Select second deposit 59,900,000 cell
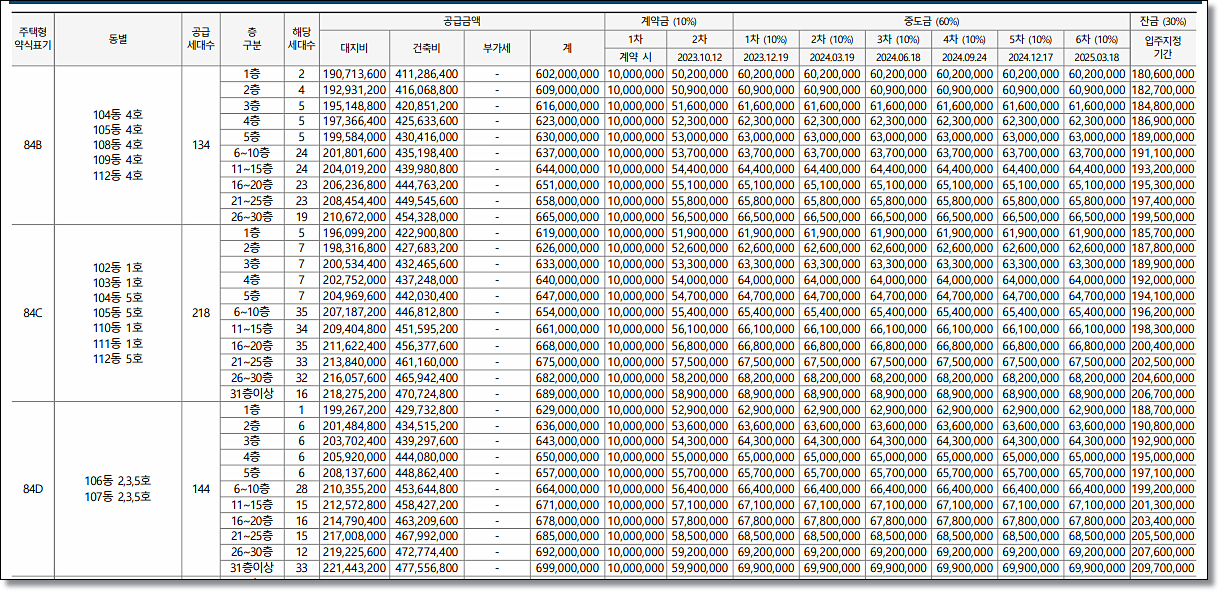This screenshot has width=1220, height=592. (x=699, y=568)
